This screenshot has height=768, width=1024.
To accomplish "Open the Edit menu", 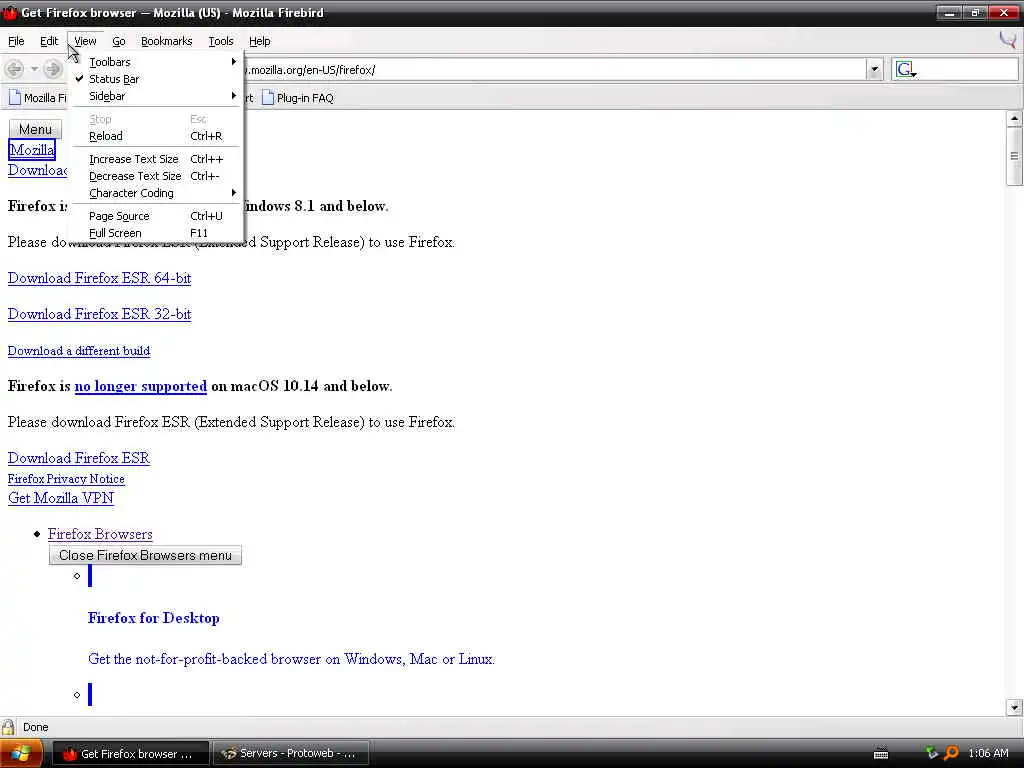I will point(48,41).
